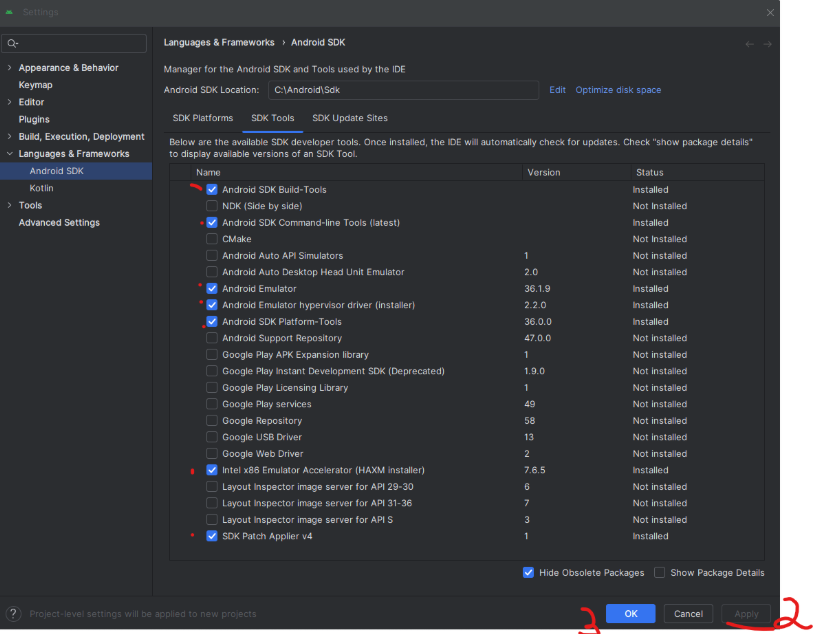The image size is (832, 634).
Task: Check the CMake package
Action: [x=212, y=239]
